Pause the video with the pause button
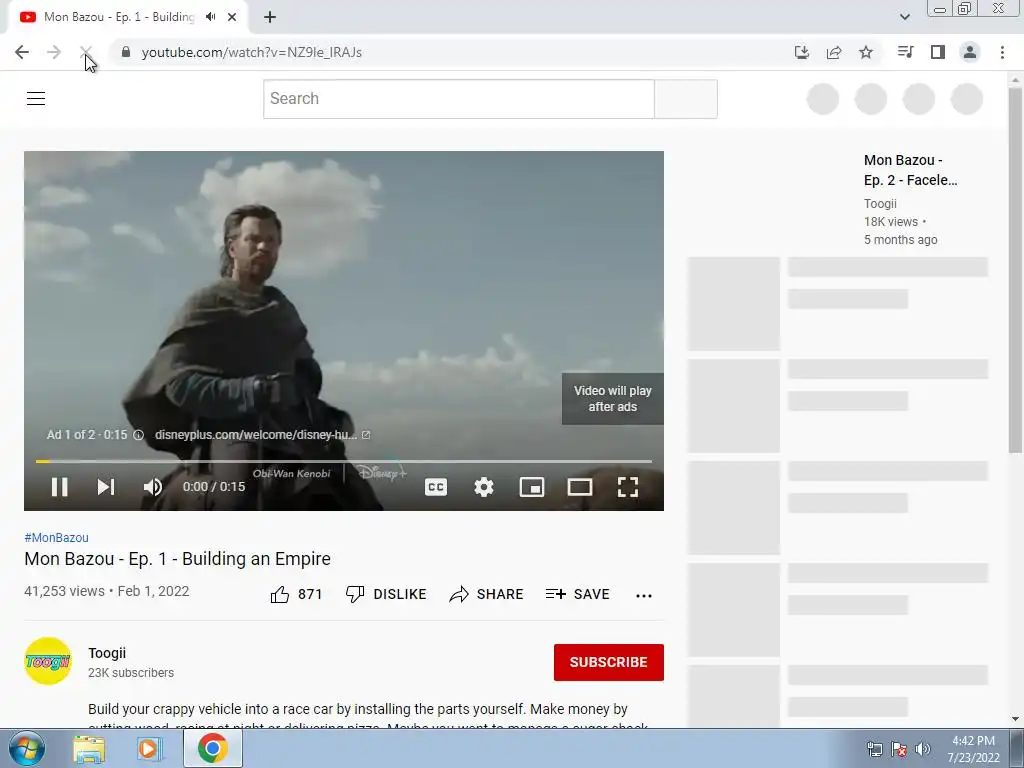The width and height of the screenshot is (1024, 768). point(59,487)
